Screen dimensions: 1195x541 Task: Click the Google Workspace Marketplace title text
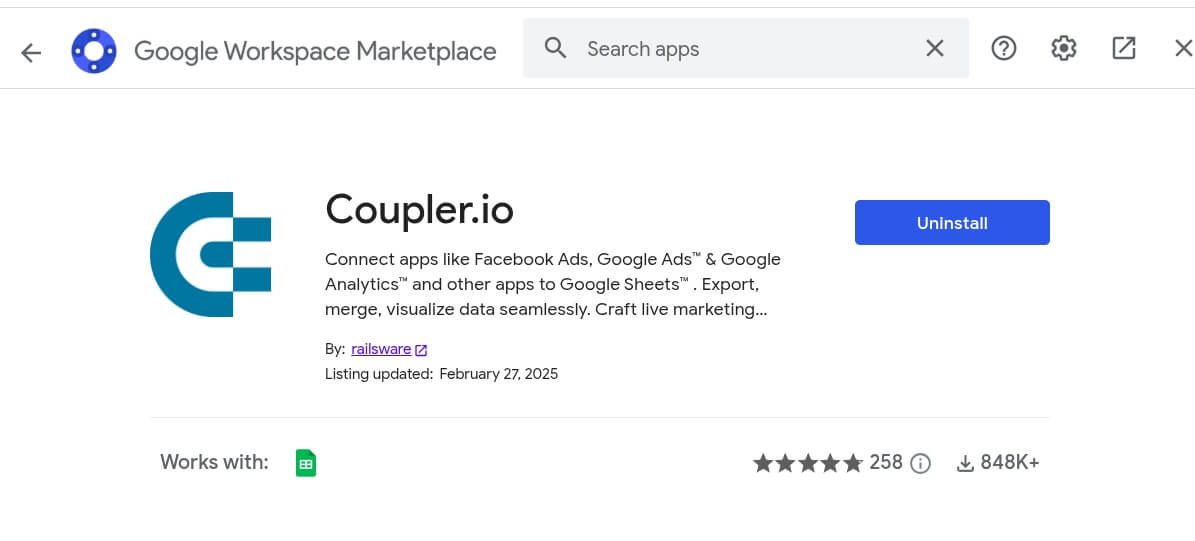pos(315,51)
